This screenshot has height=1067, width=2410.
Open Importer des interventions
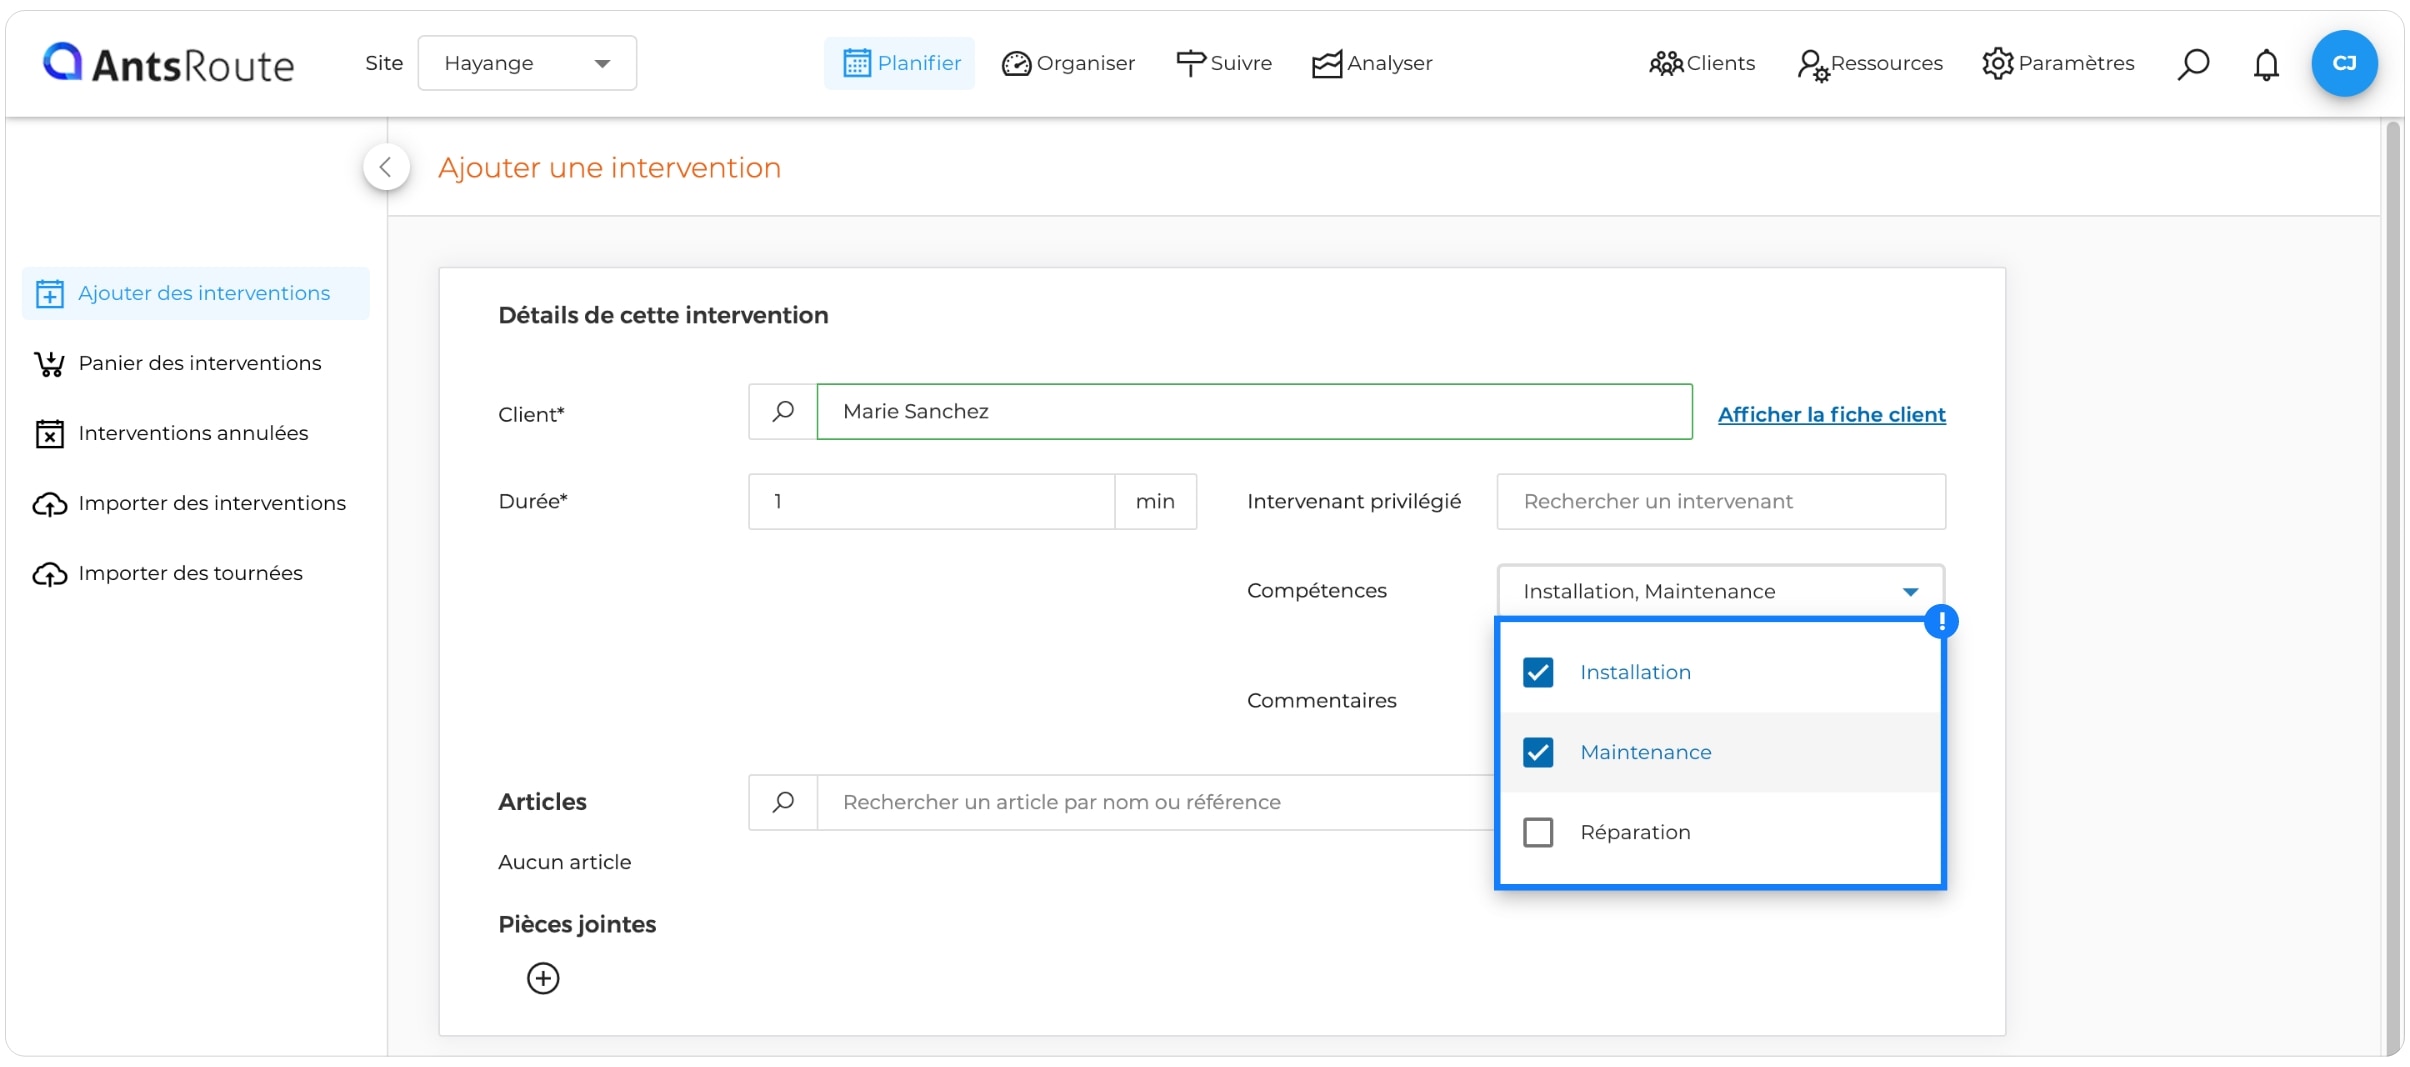point(190,503)
